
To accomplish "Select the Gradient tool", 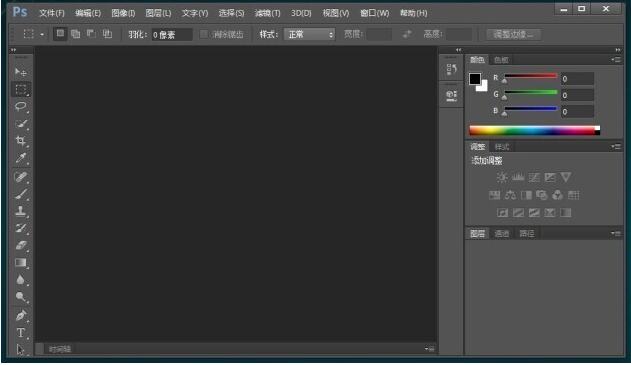I will coord(21,263).
